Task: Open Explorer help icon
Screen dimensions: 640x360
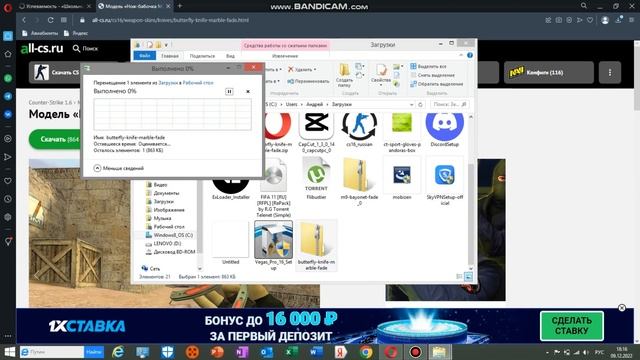Action: click(x=470, y=55)
